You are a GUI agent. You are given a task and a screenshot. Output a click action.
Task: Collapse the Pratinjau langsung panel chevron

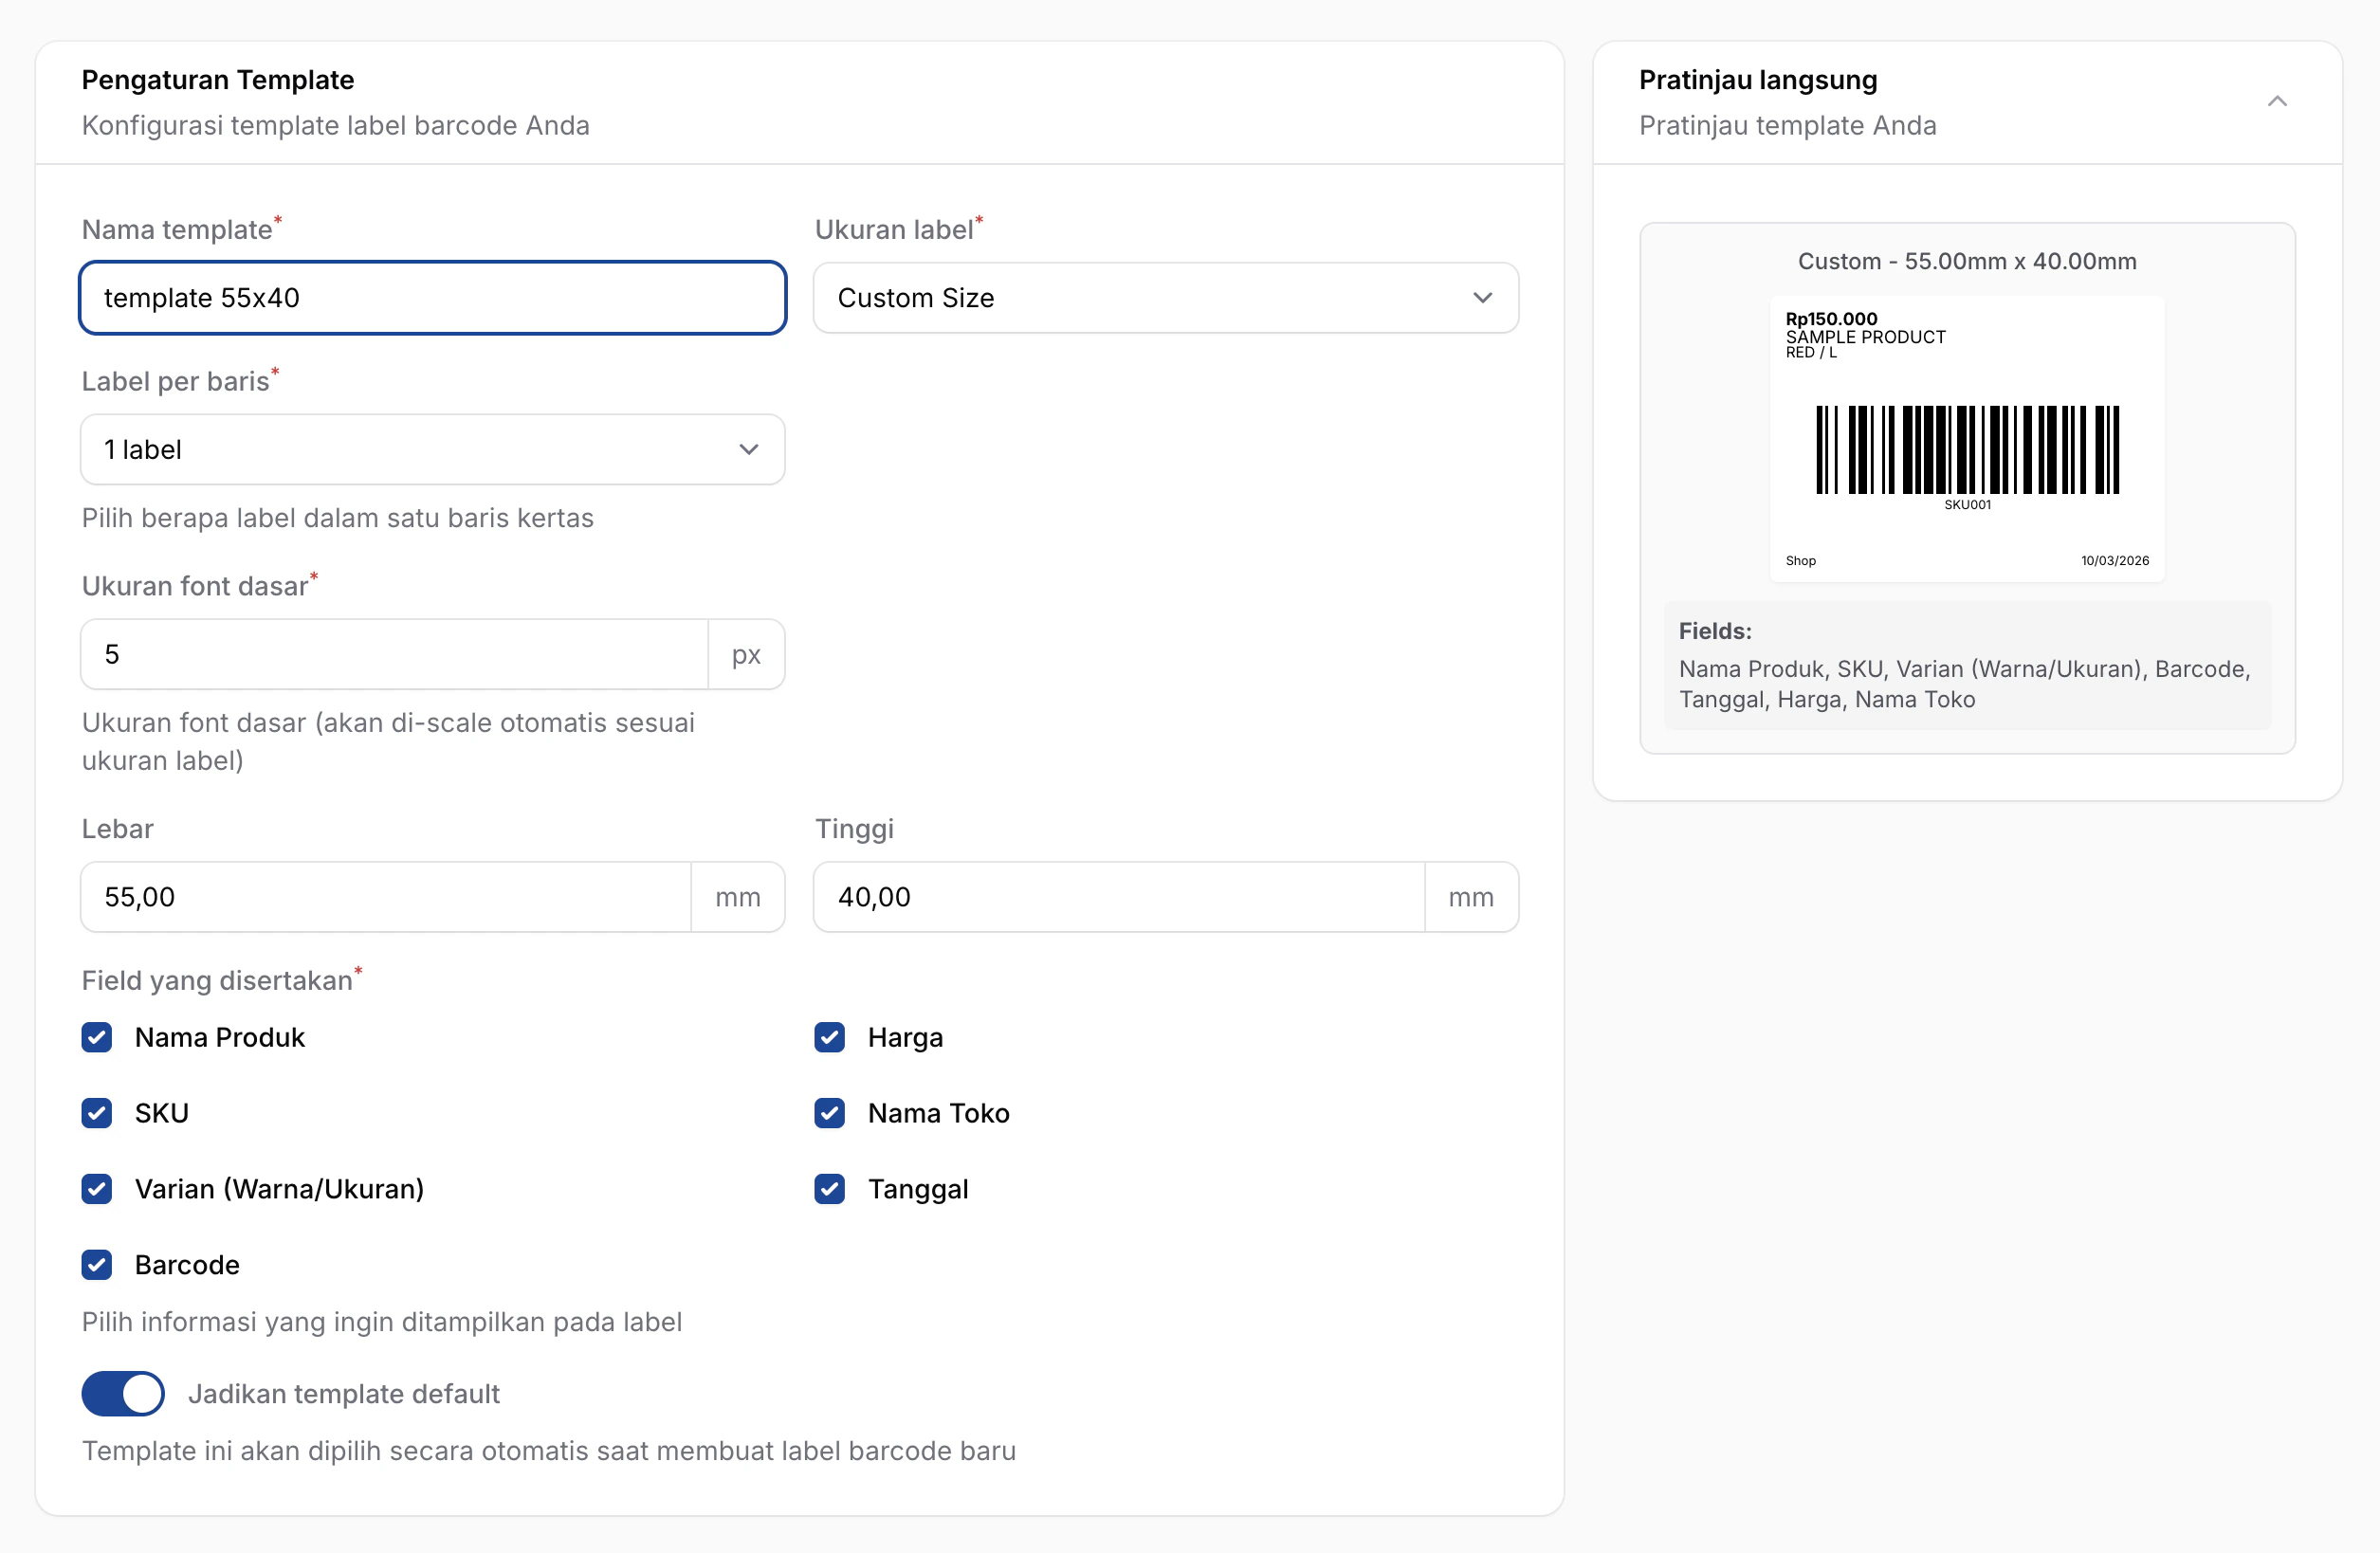tap(2276, 101)
